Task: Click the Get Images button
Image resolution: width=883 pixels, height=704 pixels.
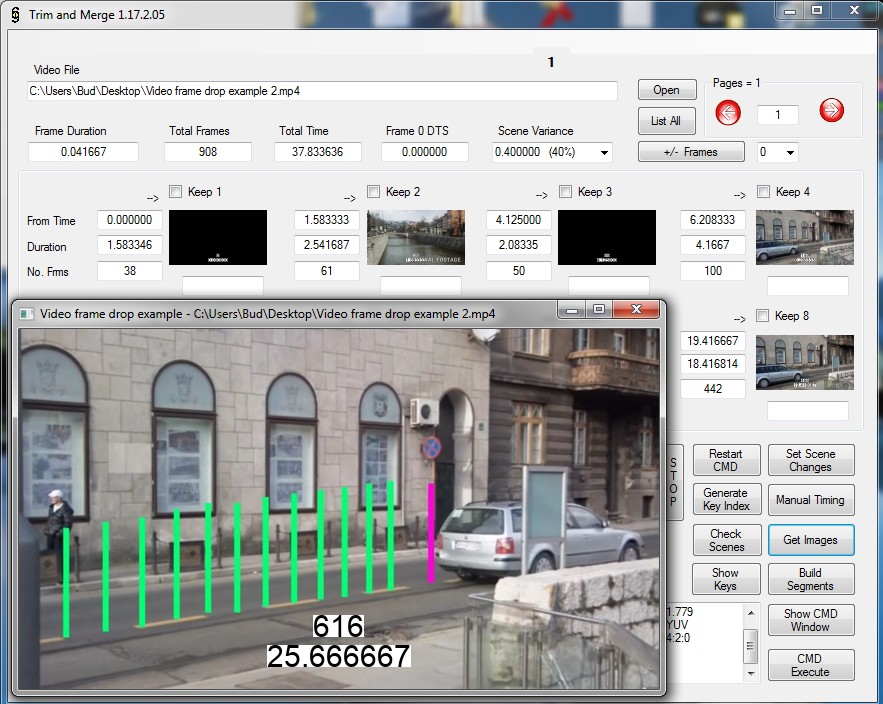Action: click(811, 540)
